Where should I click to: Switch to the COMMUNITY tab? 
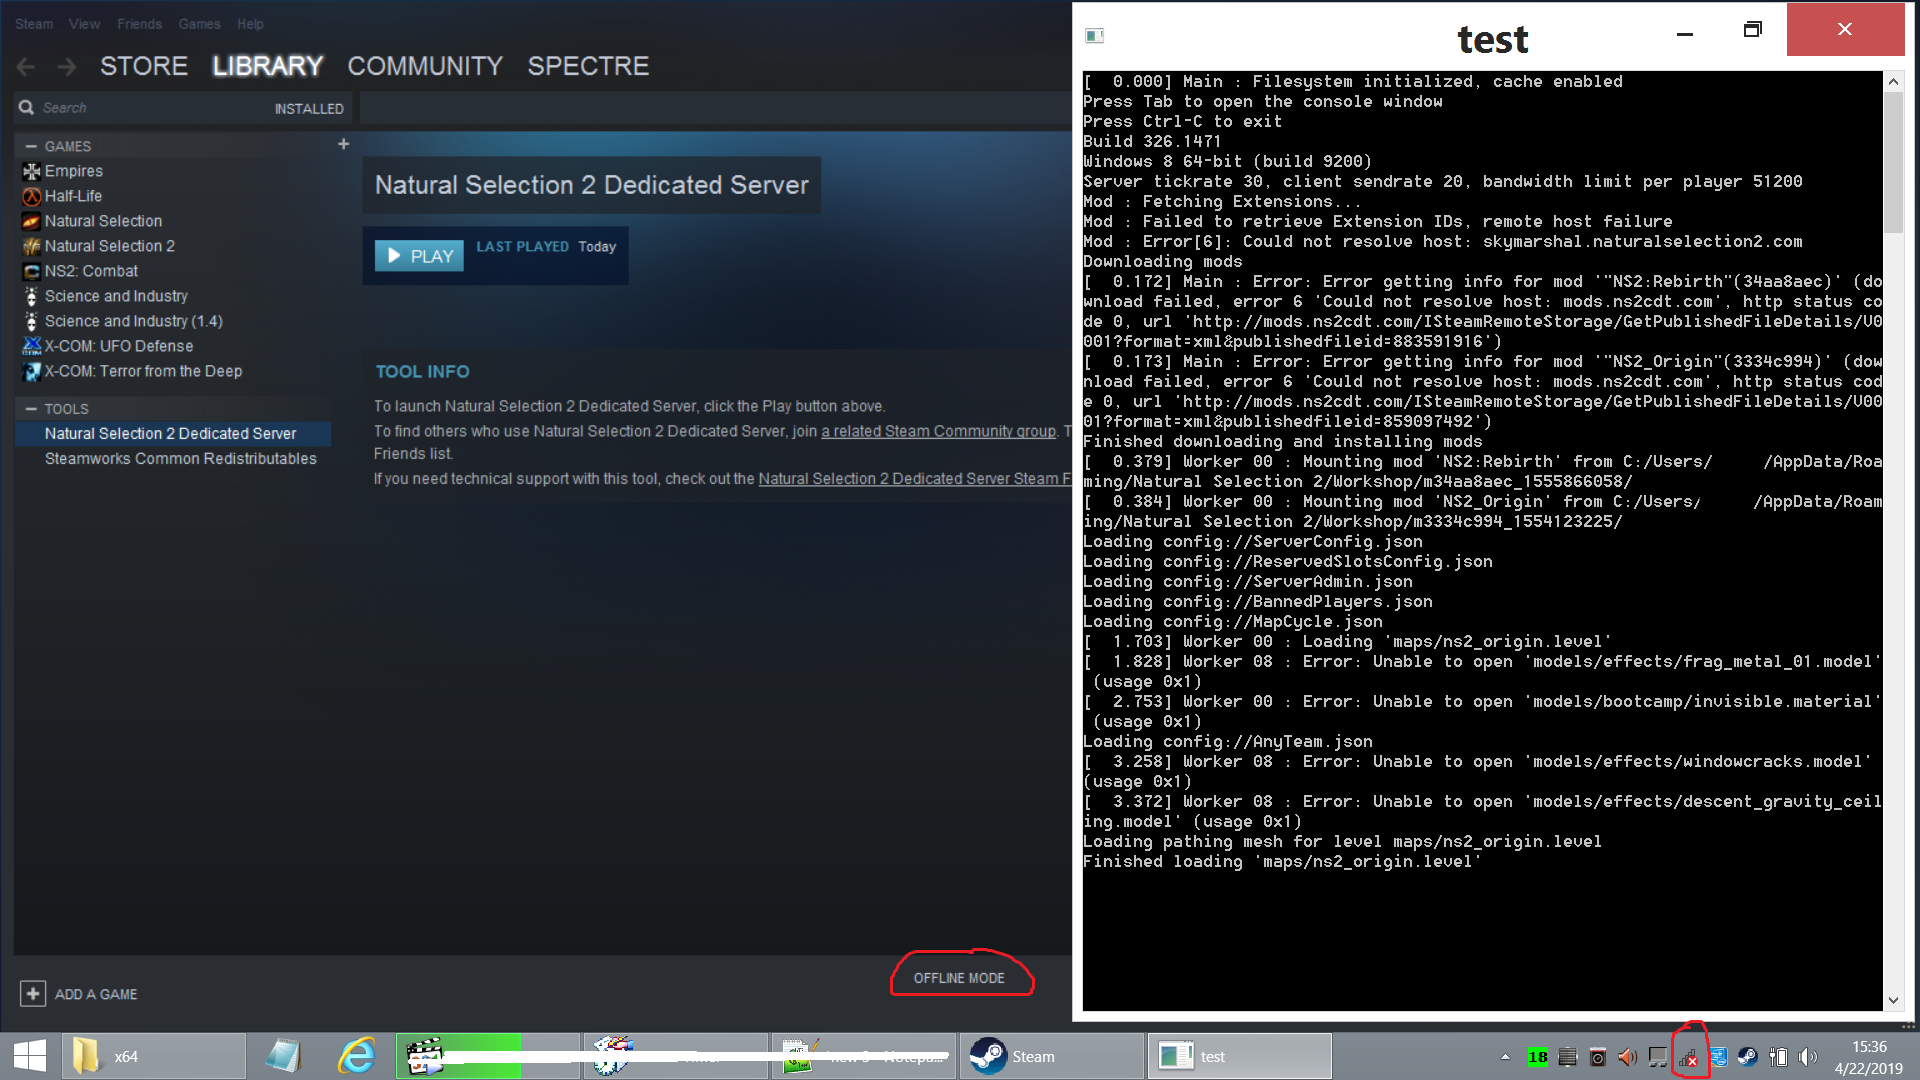(x=424, y=66)
